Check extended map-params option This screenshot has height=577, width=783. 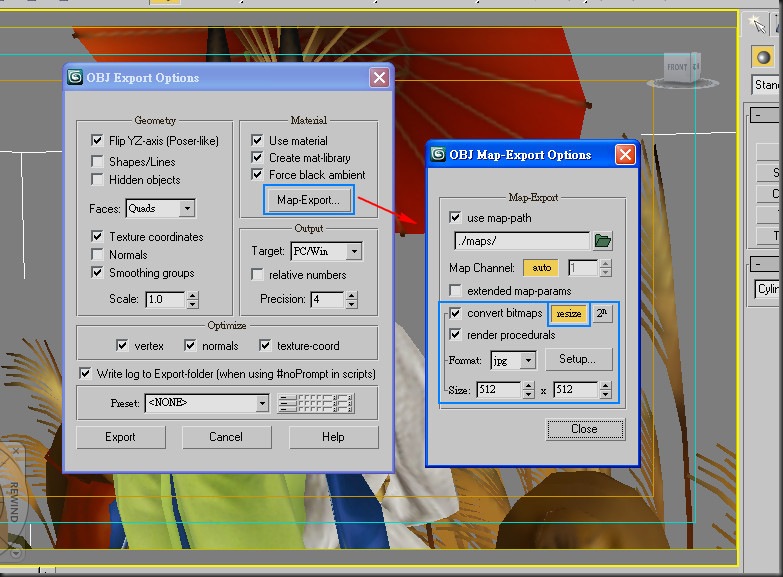[455, 290]
